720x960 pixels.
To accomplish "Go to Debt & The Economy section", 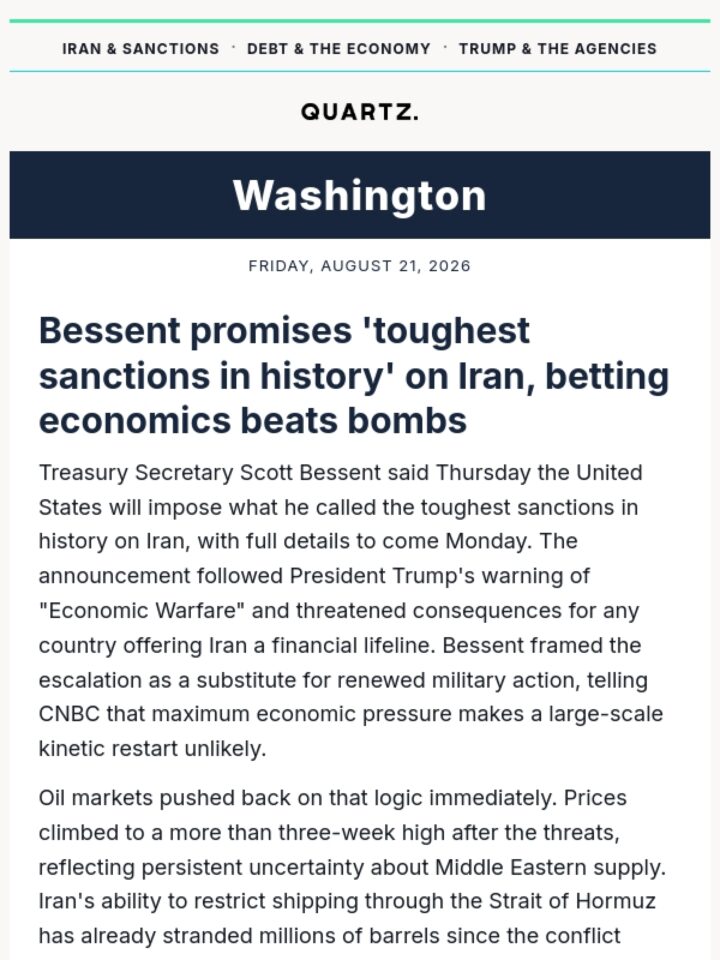I will [339, 49].
